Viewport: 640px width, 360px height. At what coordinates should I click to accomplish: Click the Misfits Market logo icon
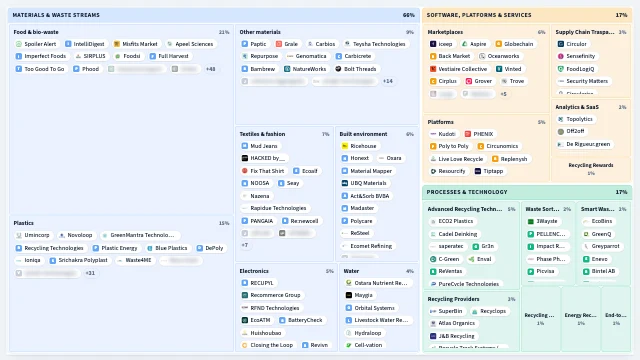tap(117, 44)
